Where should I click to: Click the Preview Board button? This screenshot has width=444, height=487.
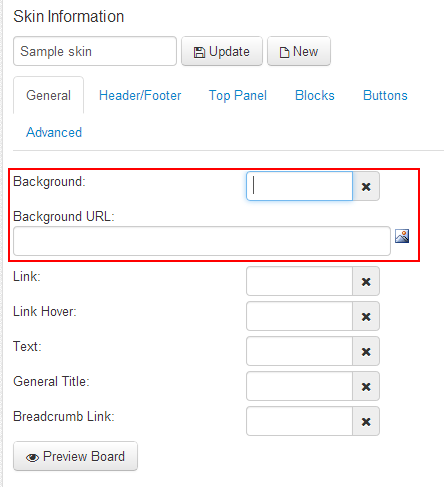[75, 456]
